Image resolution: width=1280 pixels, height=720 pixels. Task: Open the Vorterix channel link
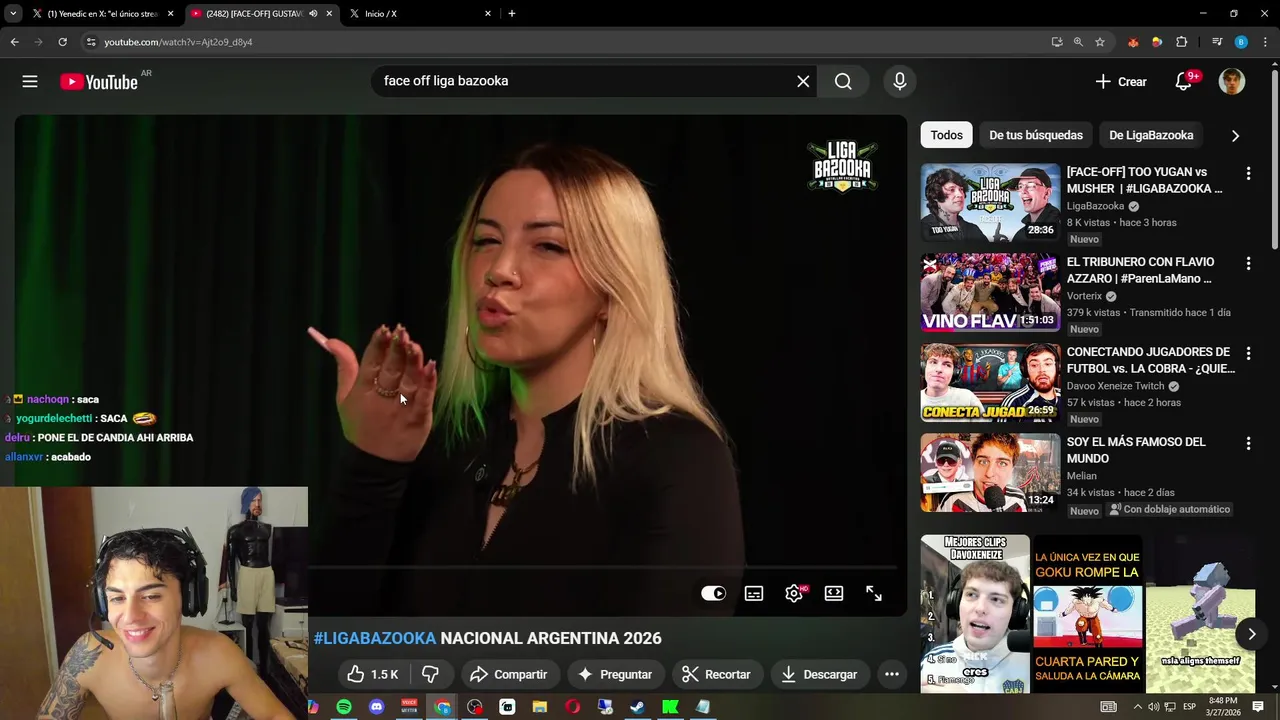click(1084, 296)
